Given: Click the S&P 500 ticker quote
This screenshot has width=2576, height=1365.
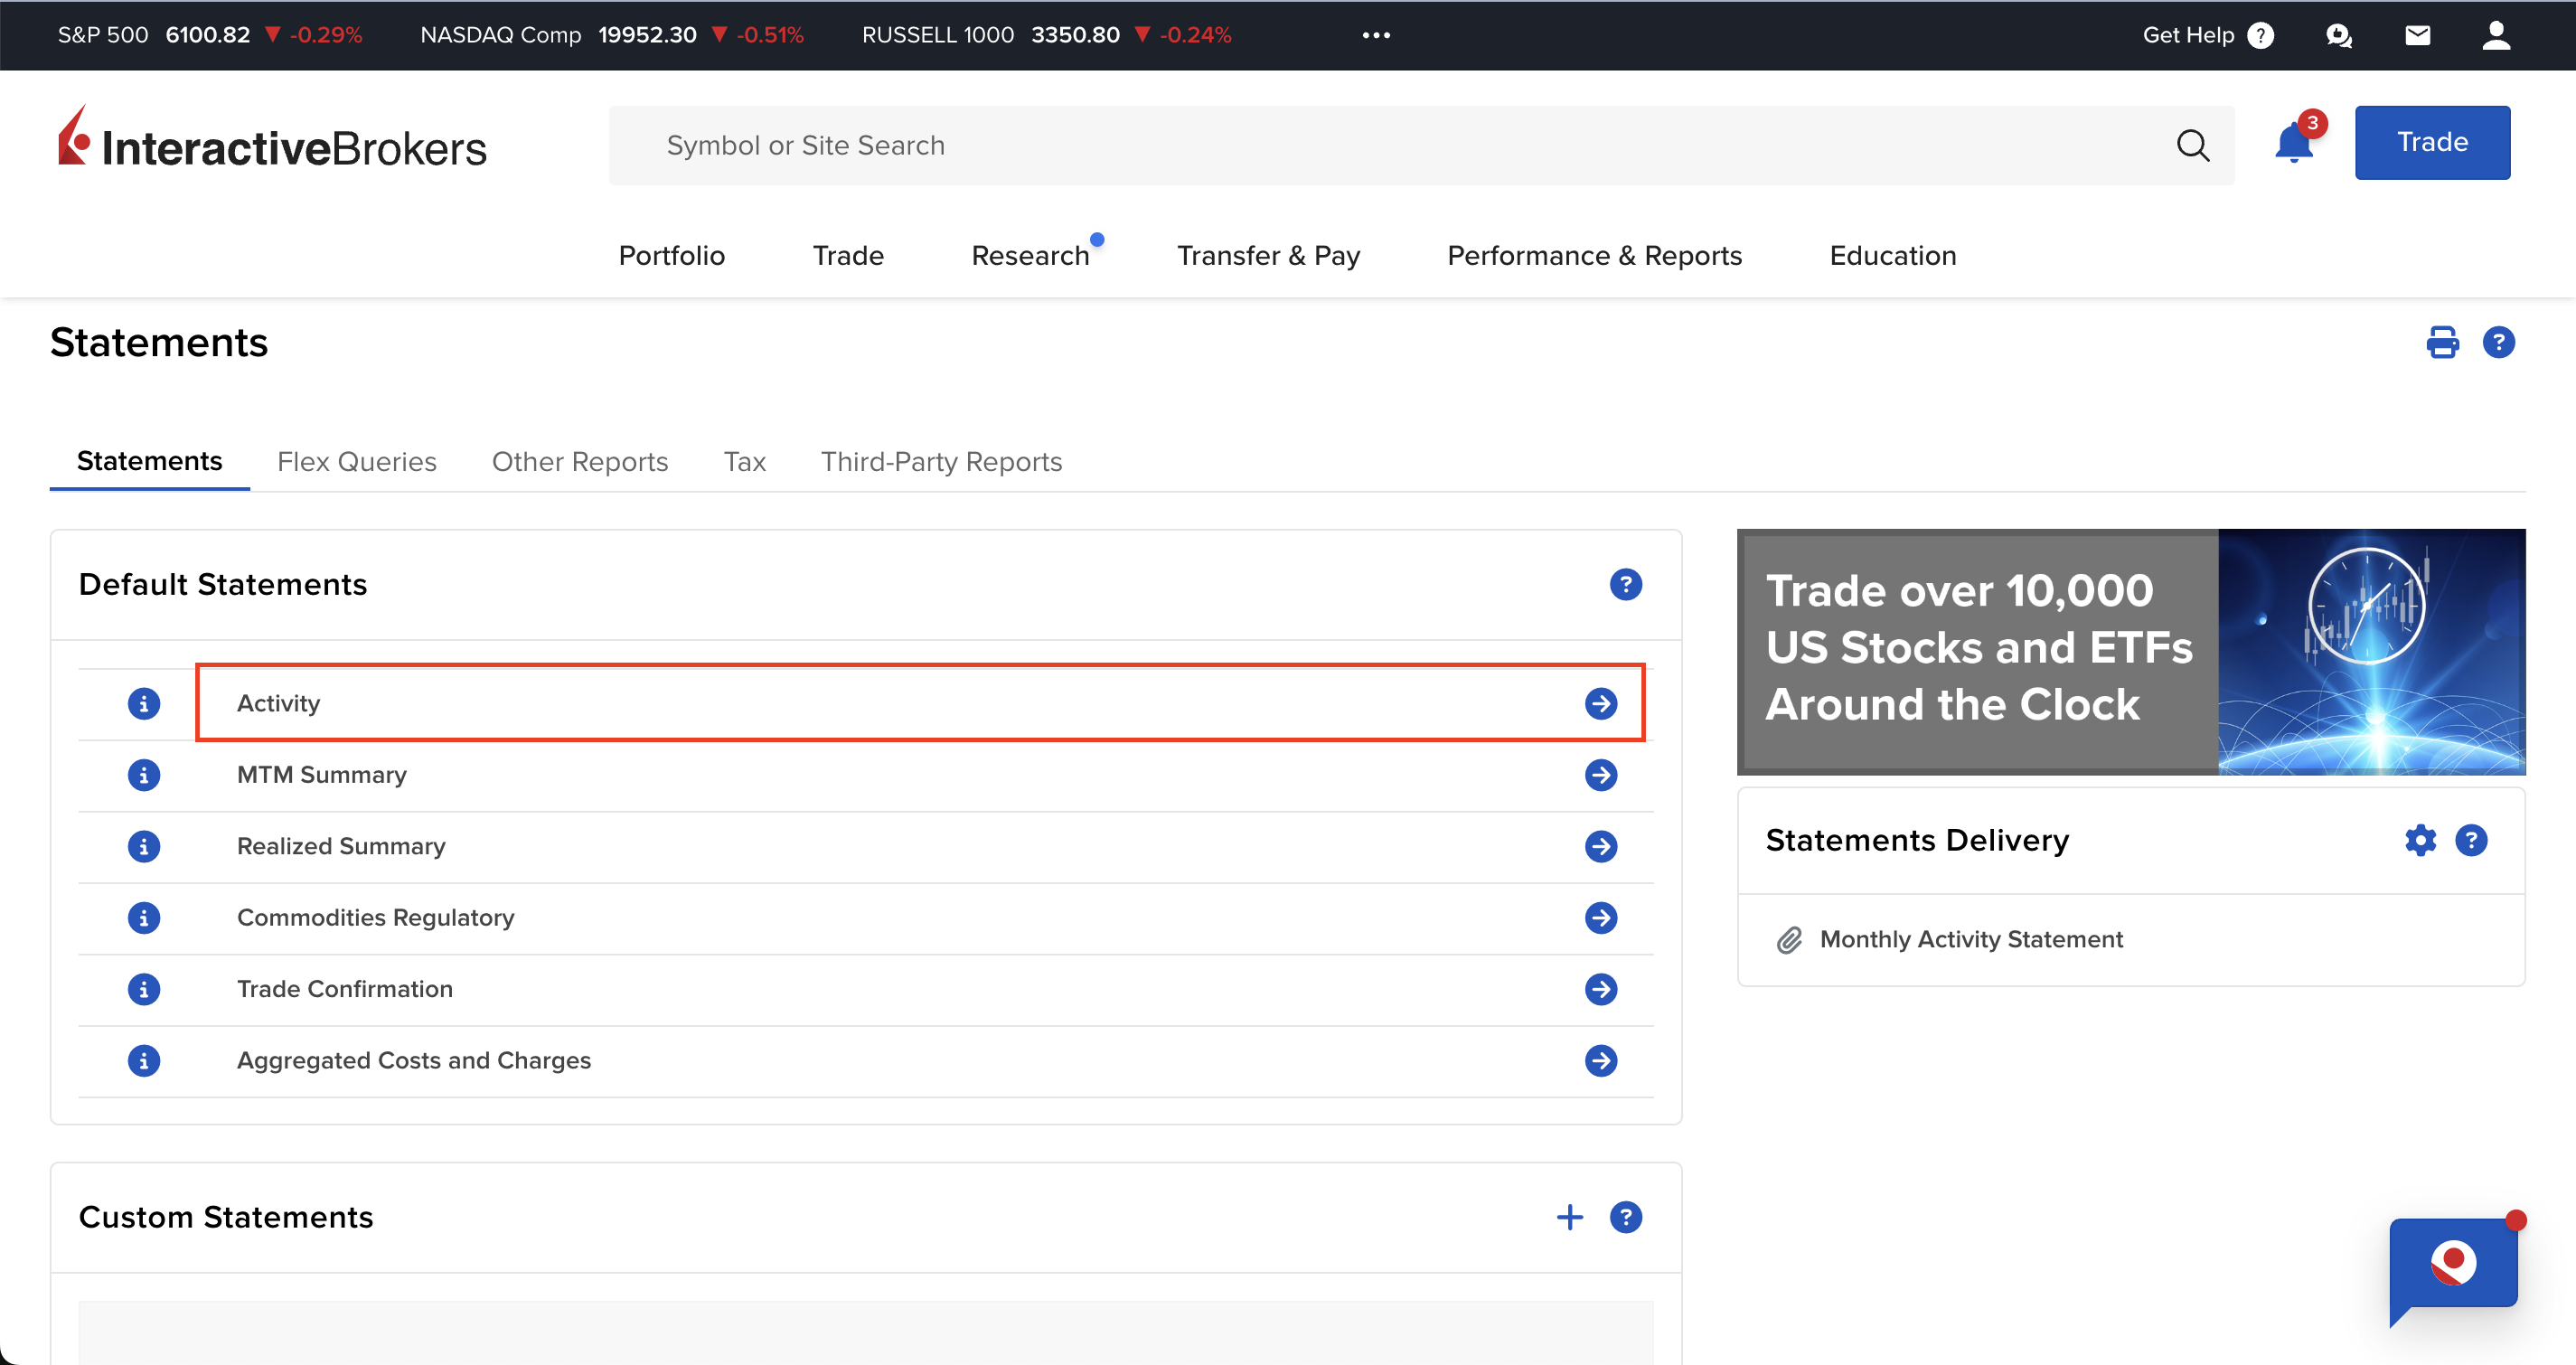Looking at the screenshot, I should [x=210, y=36].
